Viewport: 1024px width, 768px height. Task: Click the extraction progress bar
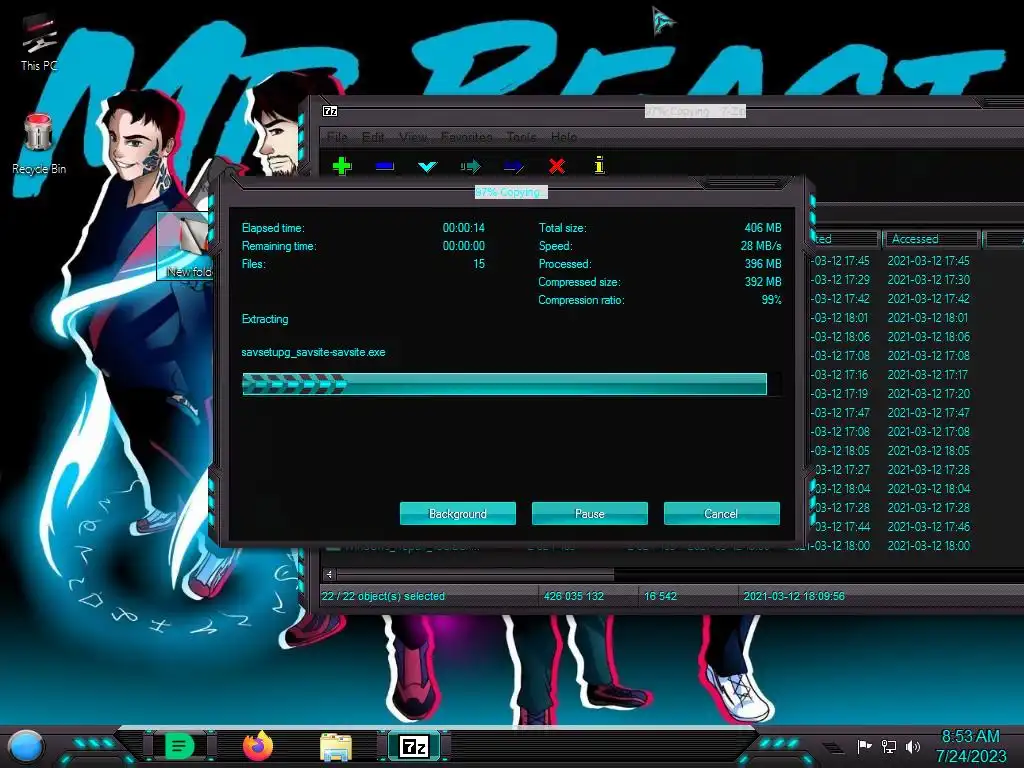click(x=511, y=384)
